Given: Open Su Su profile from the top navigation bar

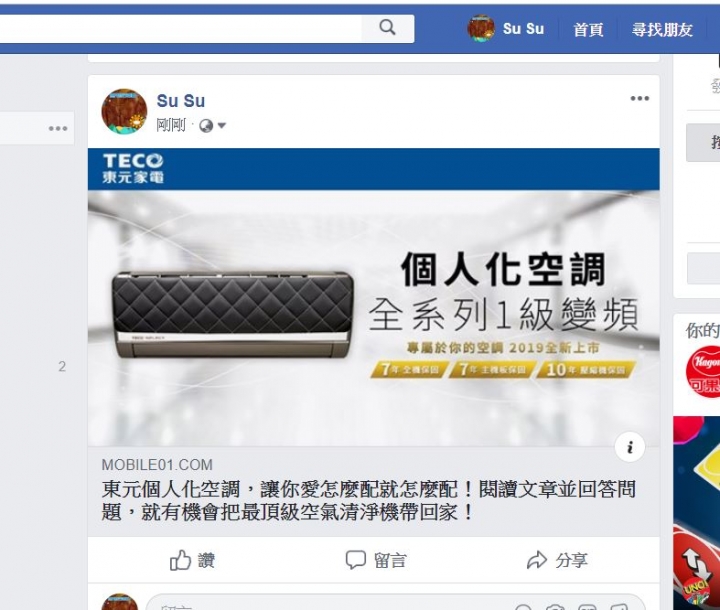Looking at the screenshot, I should point(506,28).
